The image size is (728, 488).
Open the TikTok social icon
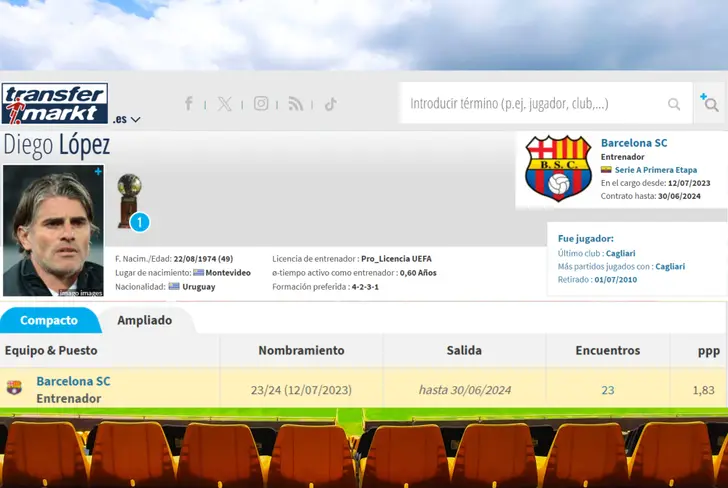click(x=330, y=103)
